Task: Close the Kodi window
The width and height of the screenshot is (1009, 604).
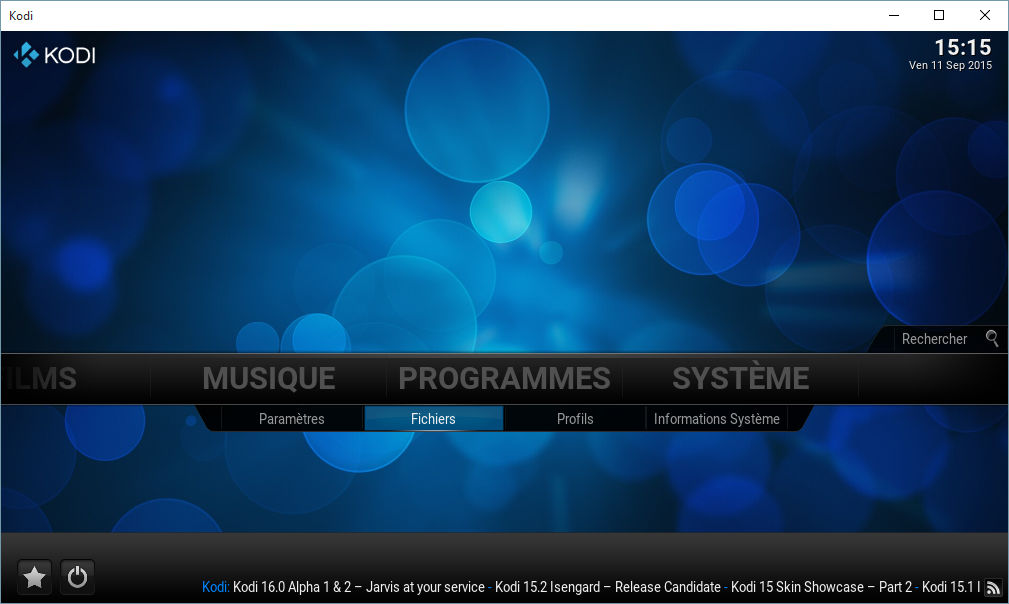Action: (985, 15)
